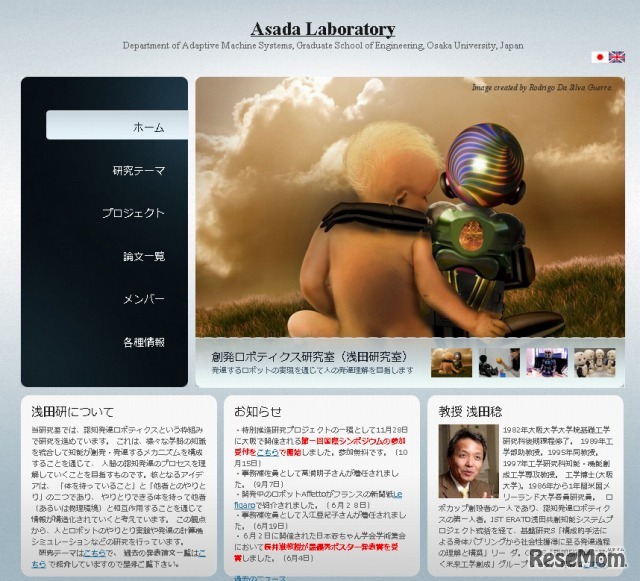Viewport: 640px width, 581px height.
Task: Select the ホーム menu item
Action: pyautogui.click(x=117, y=125)
